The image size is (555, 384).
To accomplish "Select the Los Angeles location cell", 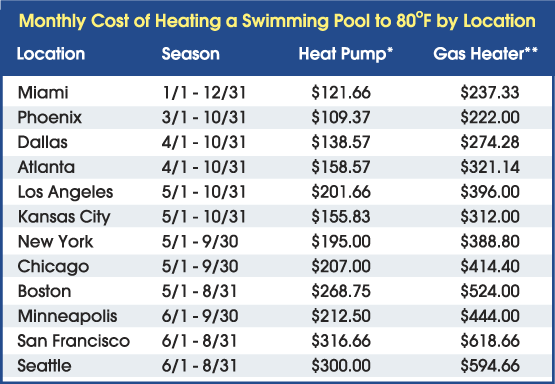I will 65,192.
